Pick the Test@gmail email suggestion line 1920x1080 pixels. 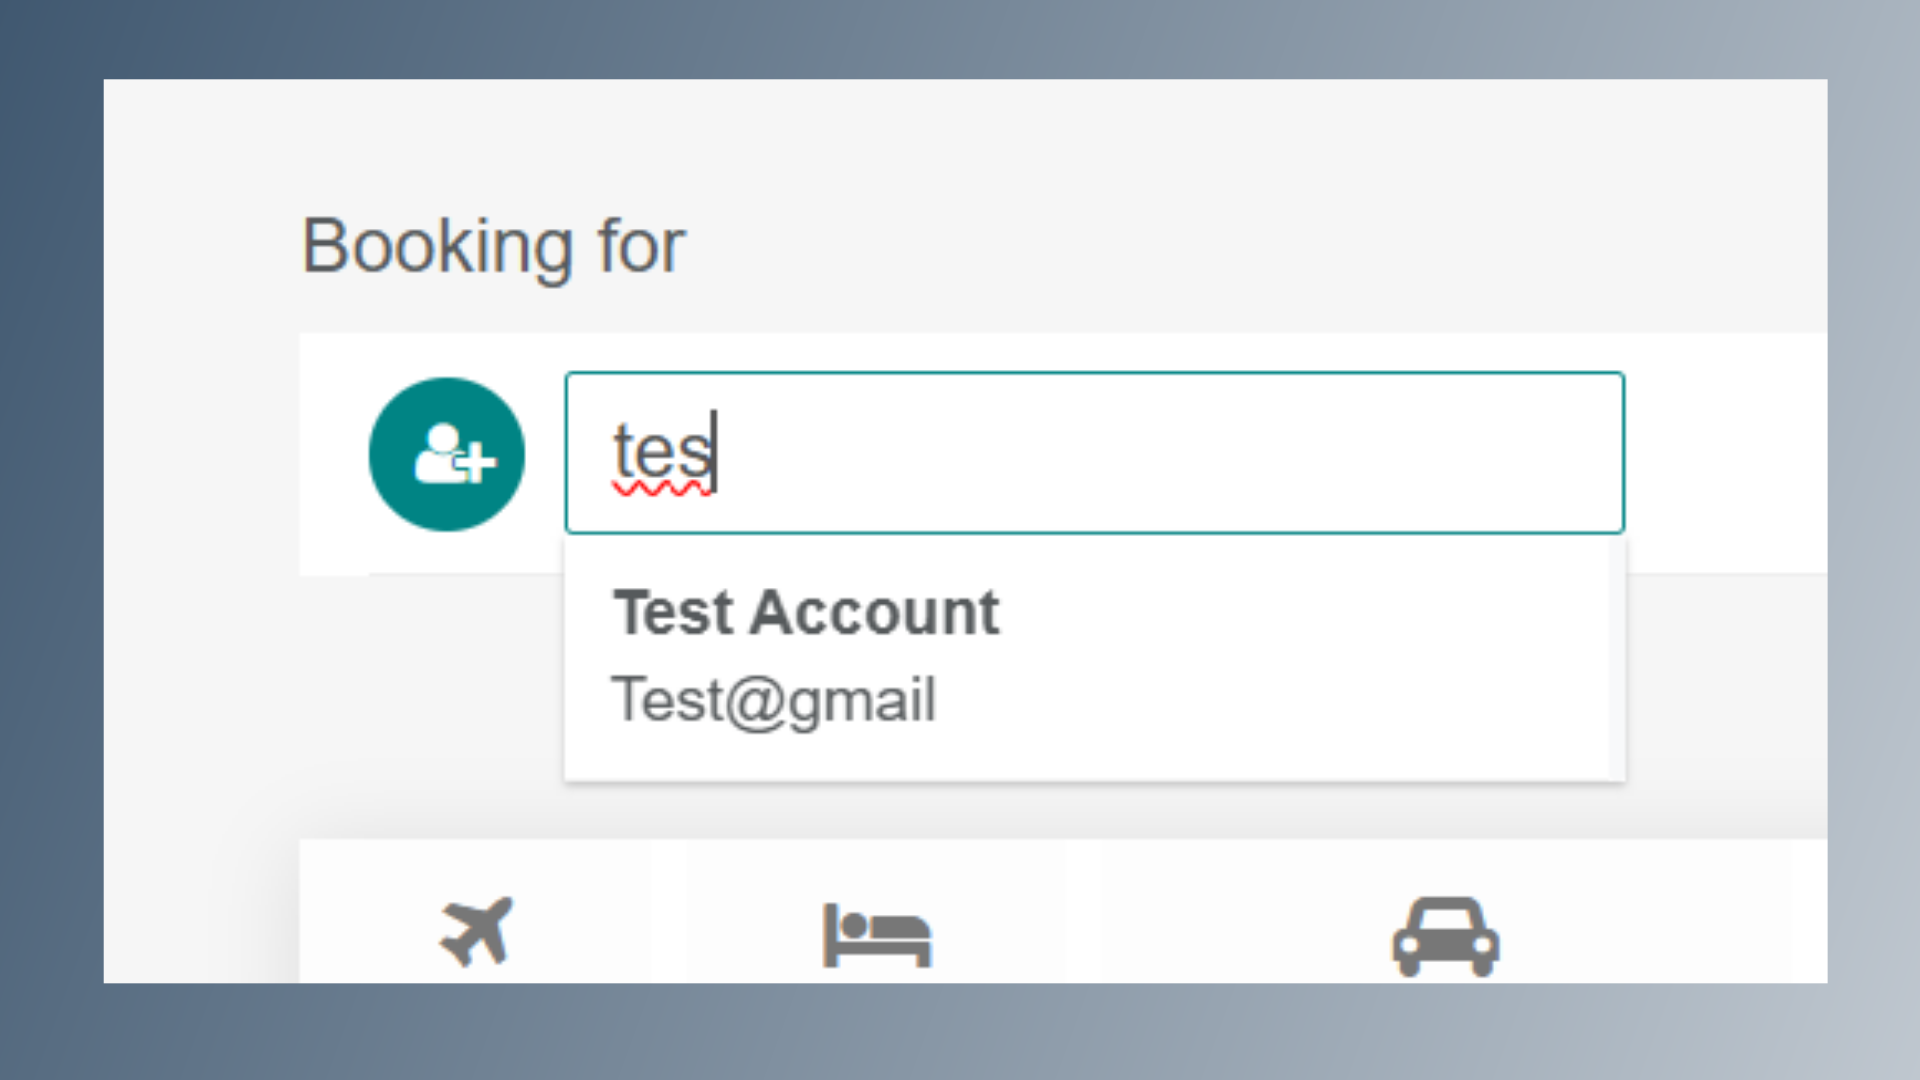tap(774, 700)
